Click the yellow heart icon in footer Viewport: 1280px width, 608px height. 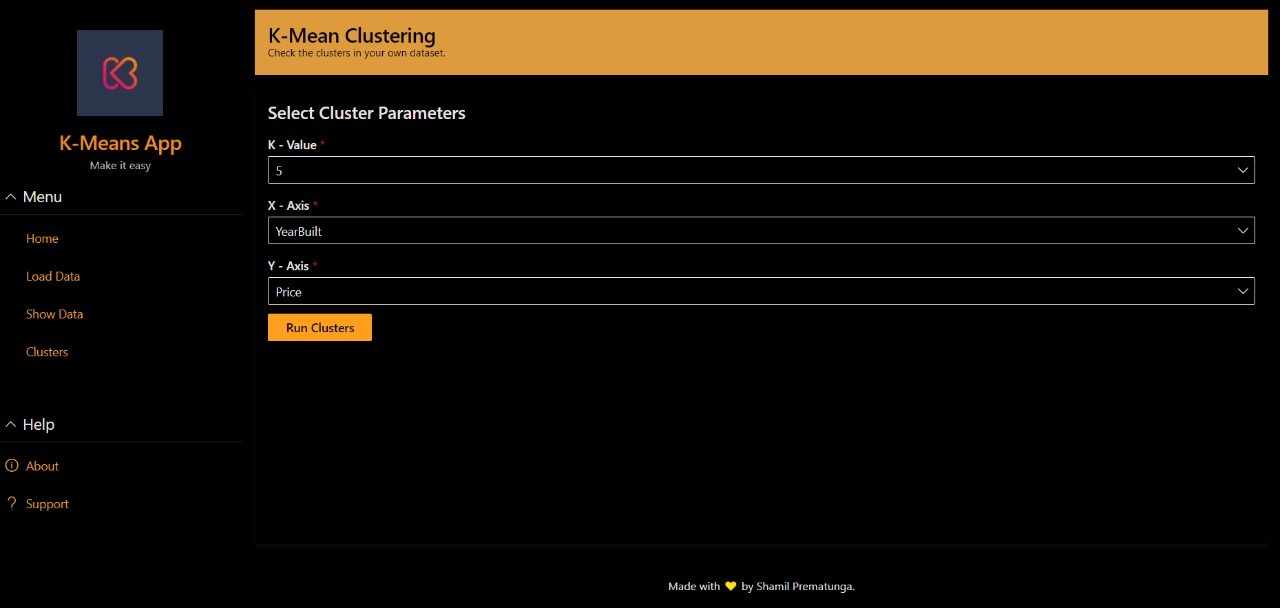[731, 587]
